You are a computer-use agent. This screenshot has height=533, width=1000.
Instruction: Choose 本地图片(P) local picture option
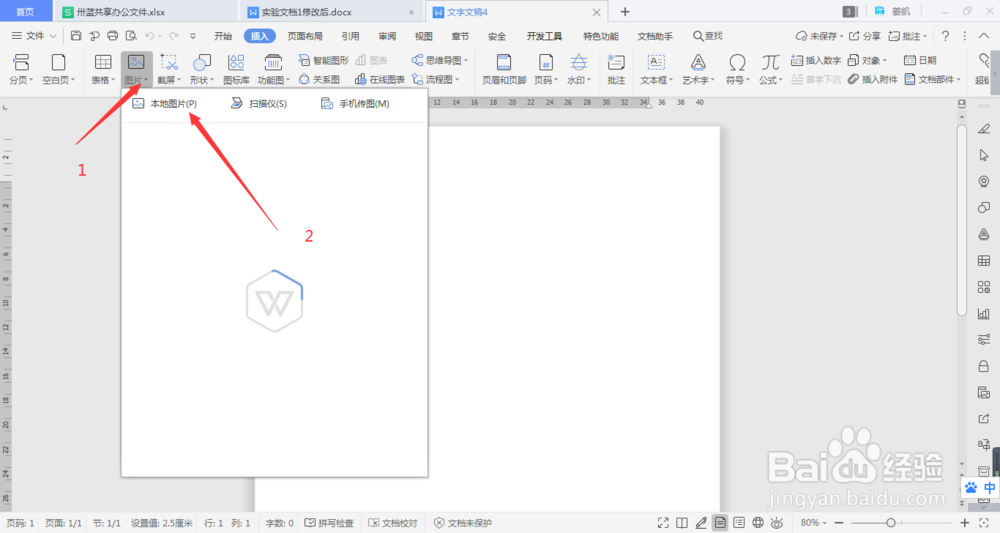[x=165, y=103]
